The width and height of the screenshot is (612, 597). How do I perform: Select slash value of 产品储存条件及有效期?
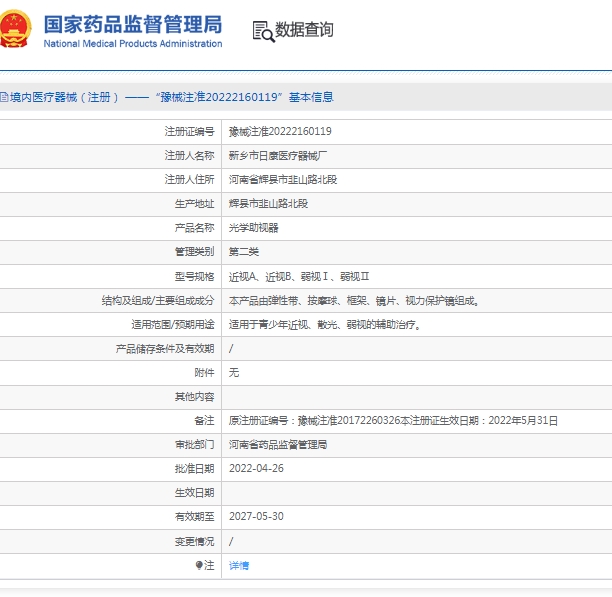tap(231, 349)
